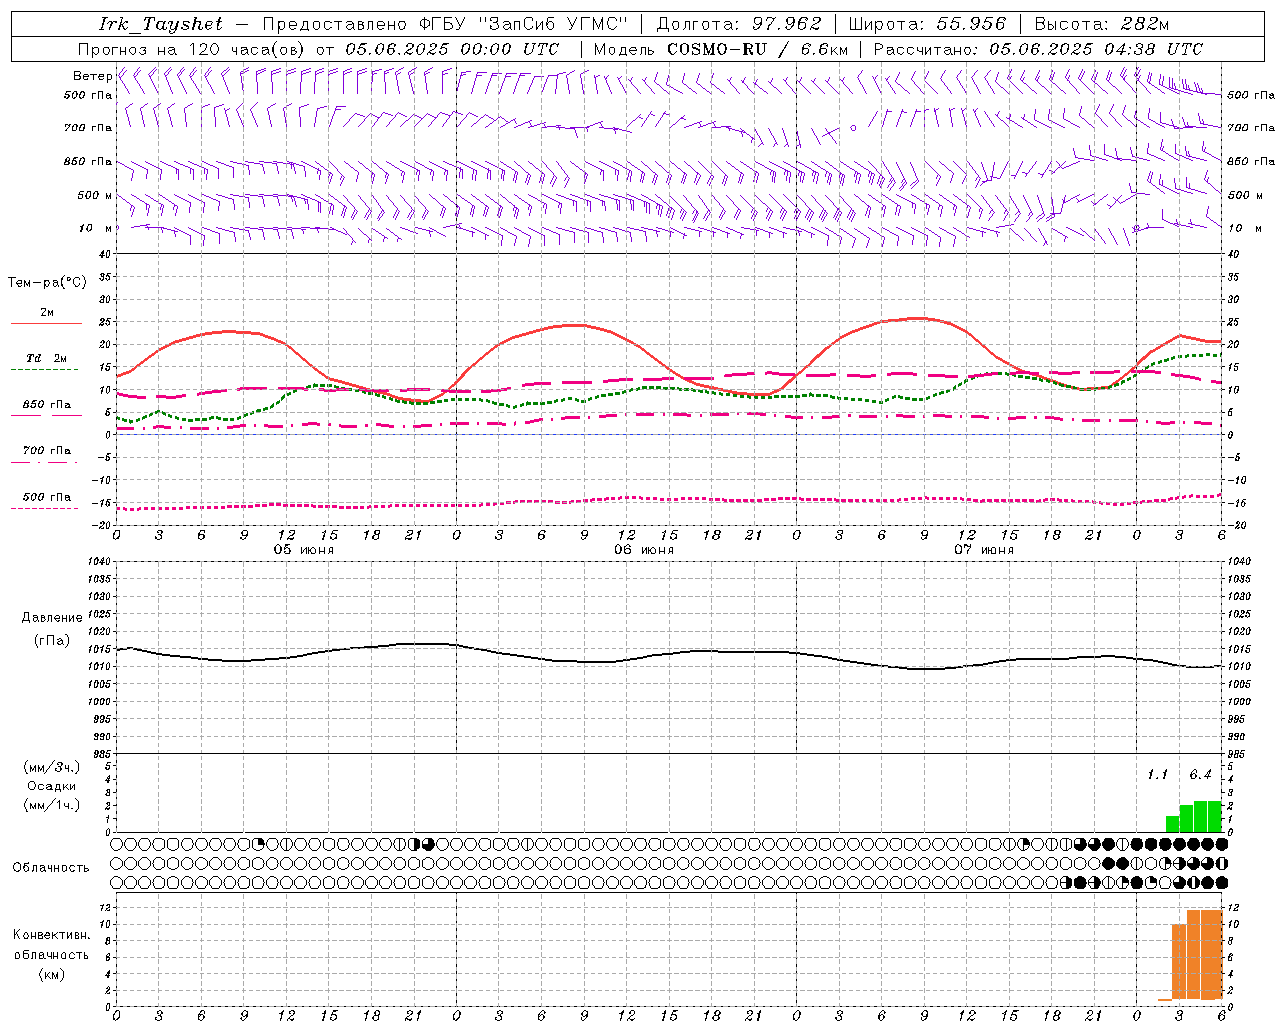Select the text Предоставлено ФГБУ "ЗапСиб УГМС"
The height and width of the screenshot is (1024, 1280).
pos(445,24)
